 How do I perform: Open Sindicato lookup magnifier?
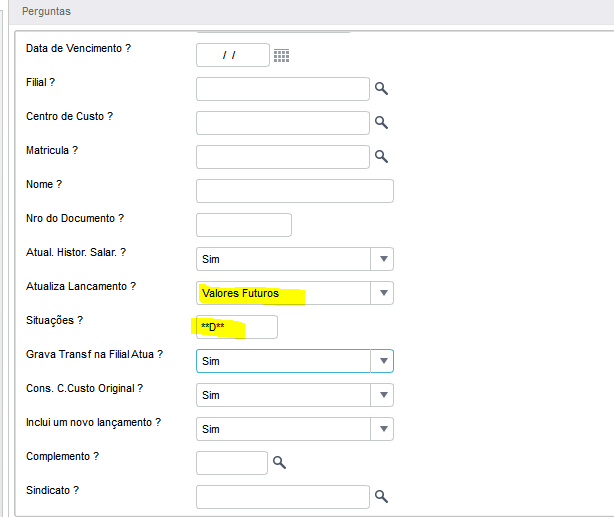[x=381, y=497]
